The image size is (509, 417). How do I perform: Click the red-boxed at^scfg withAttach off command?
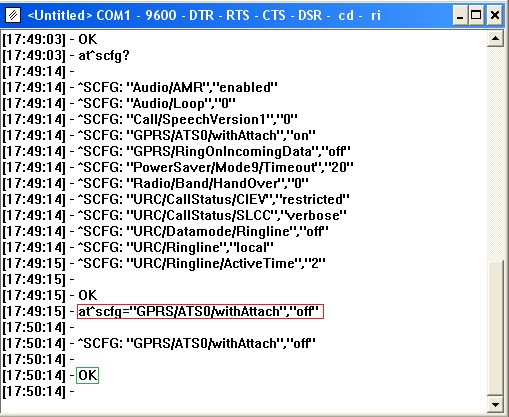pos(200,311)
